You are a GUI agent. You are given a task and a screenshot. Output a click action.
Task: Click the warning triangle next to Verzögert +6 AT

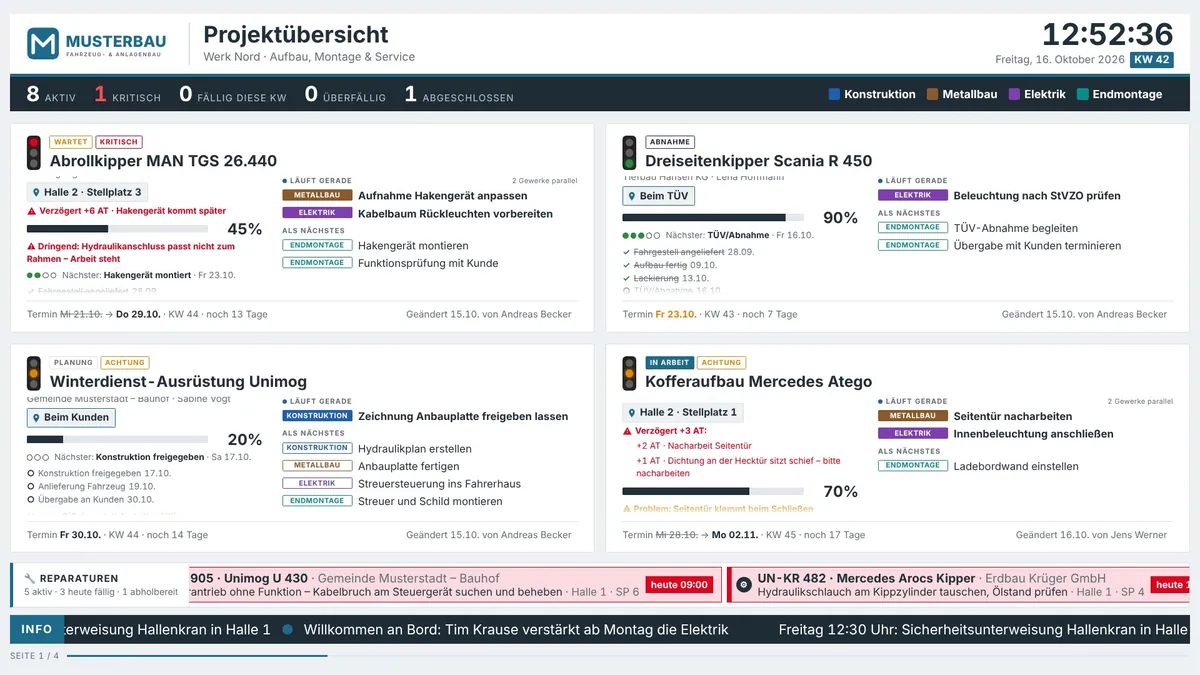coord(31,212)
